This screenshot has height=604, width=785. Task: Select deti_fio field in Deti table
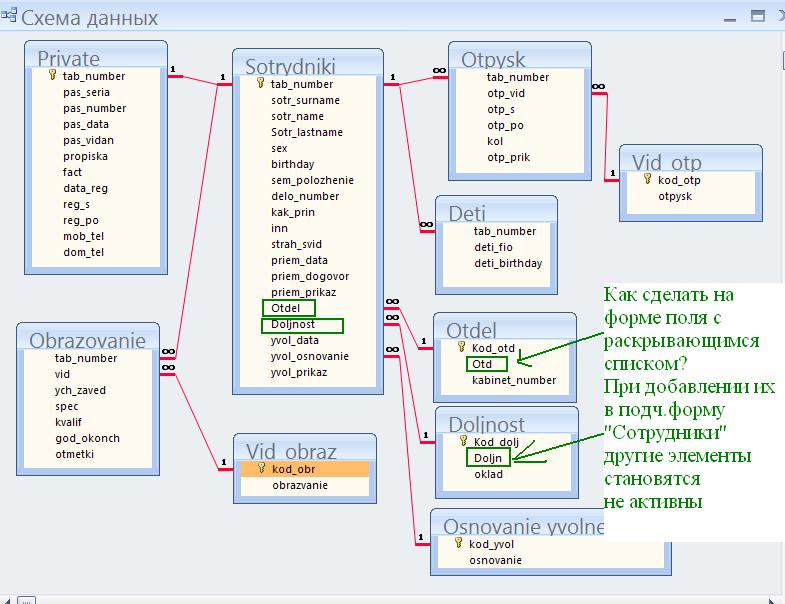tap(494, 247)
